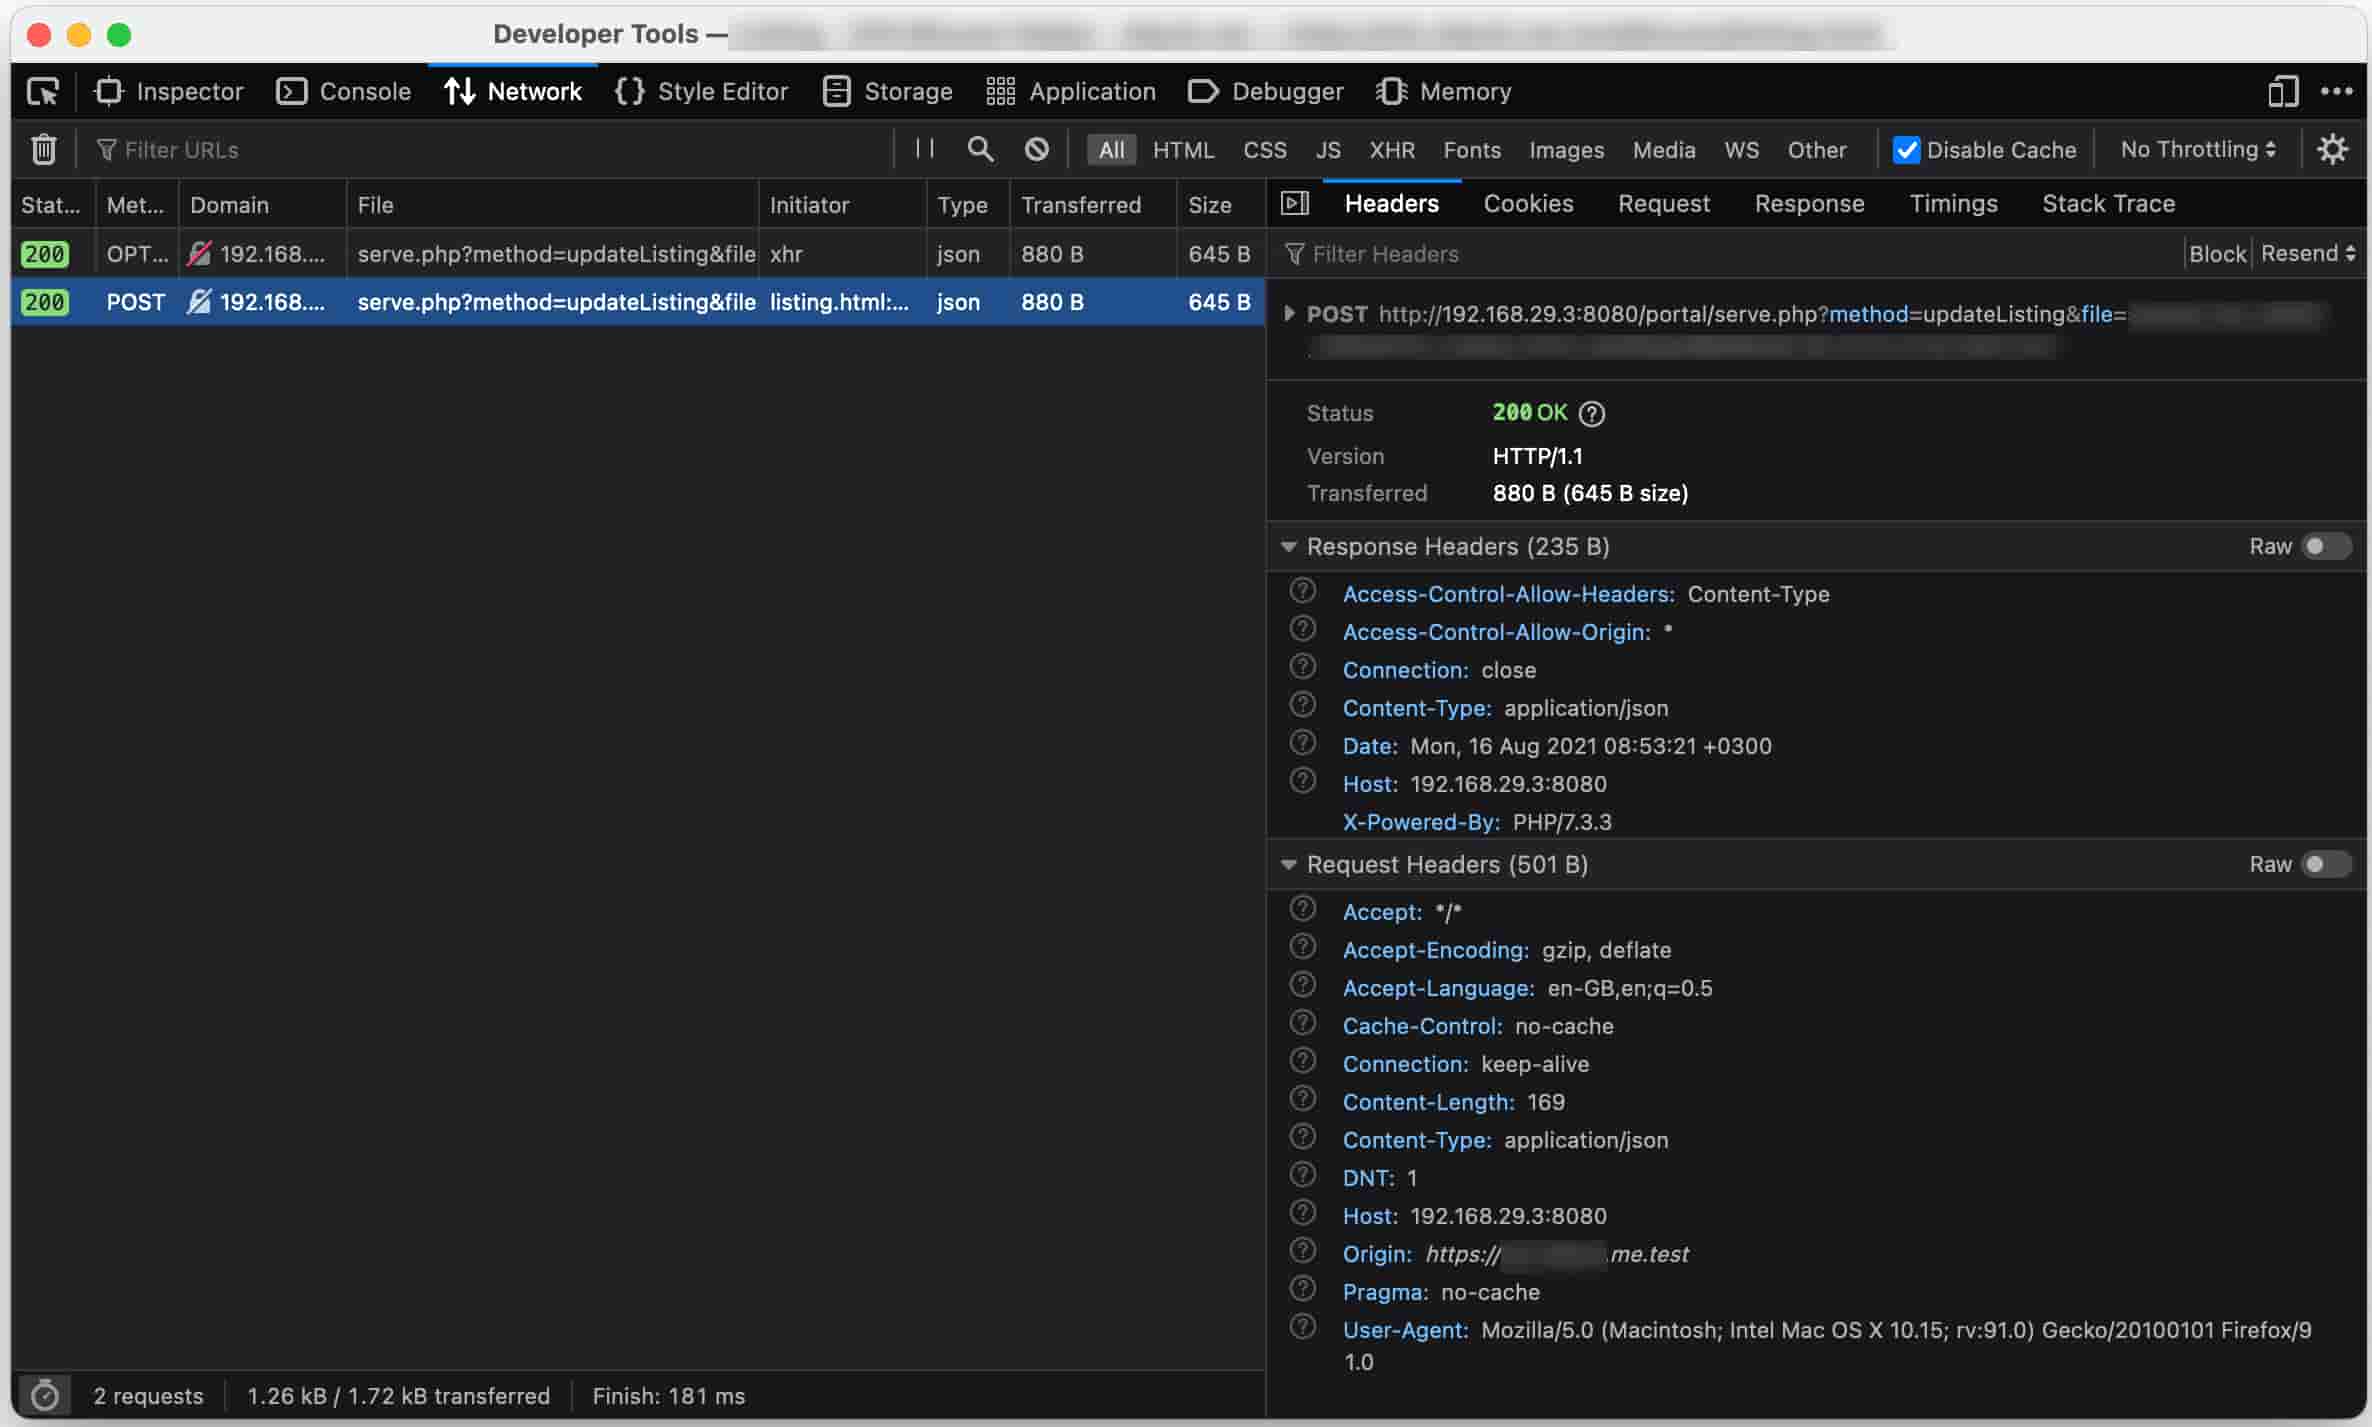Click the listing.html initiator link

tap(839, 302)
